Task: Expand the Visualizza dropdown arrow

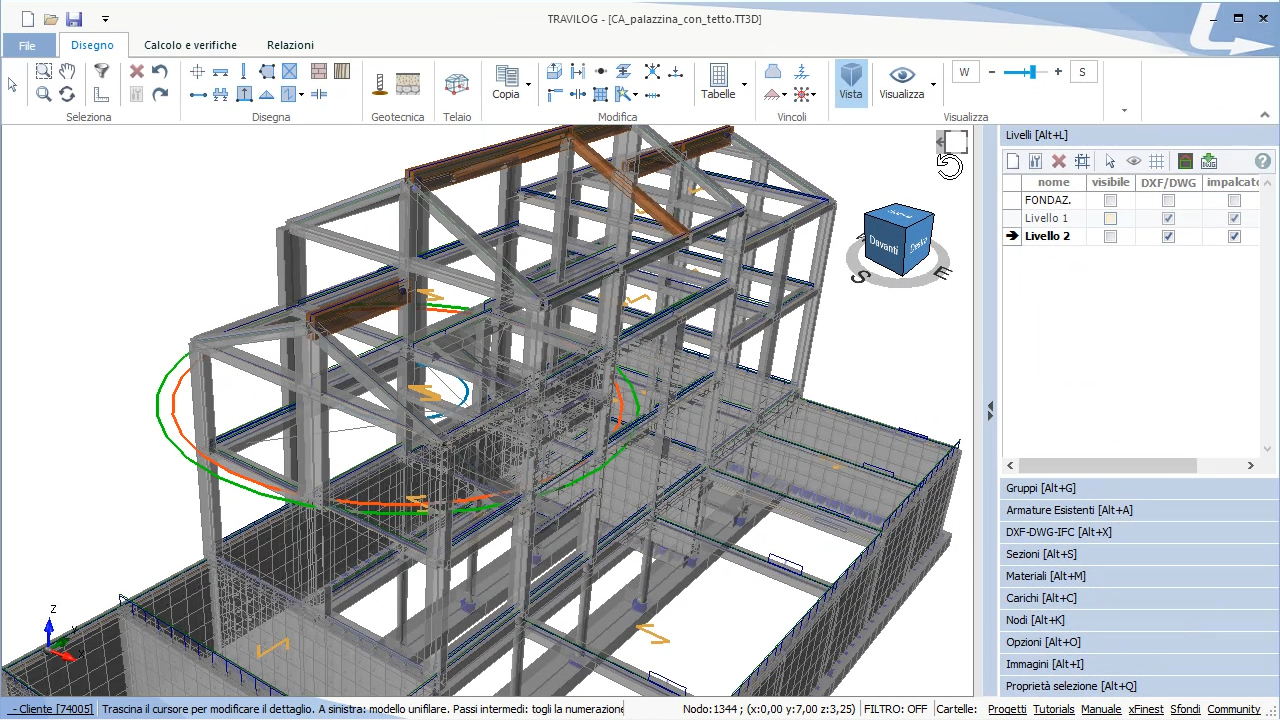Action: click(x=933, y=84)
